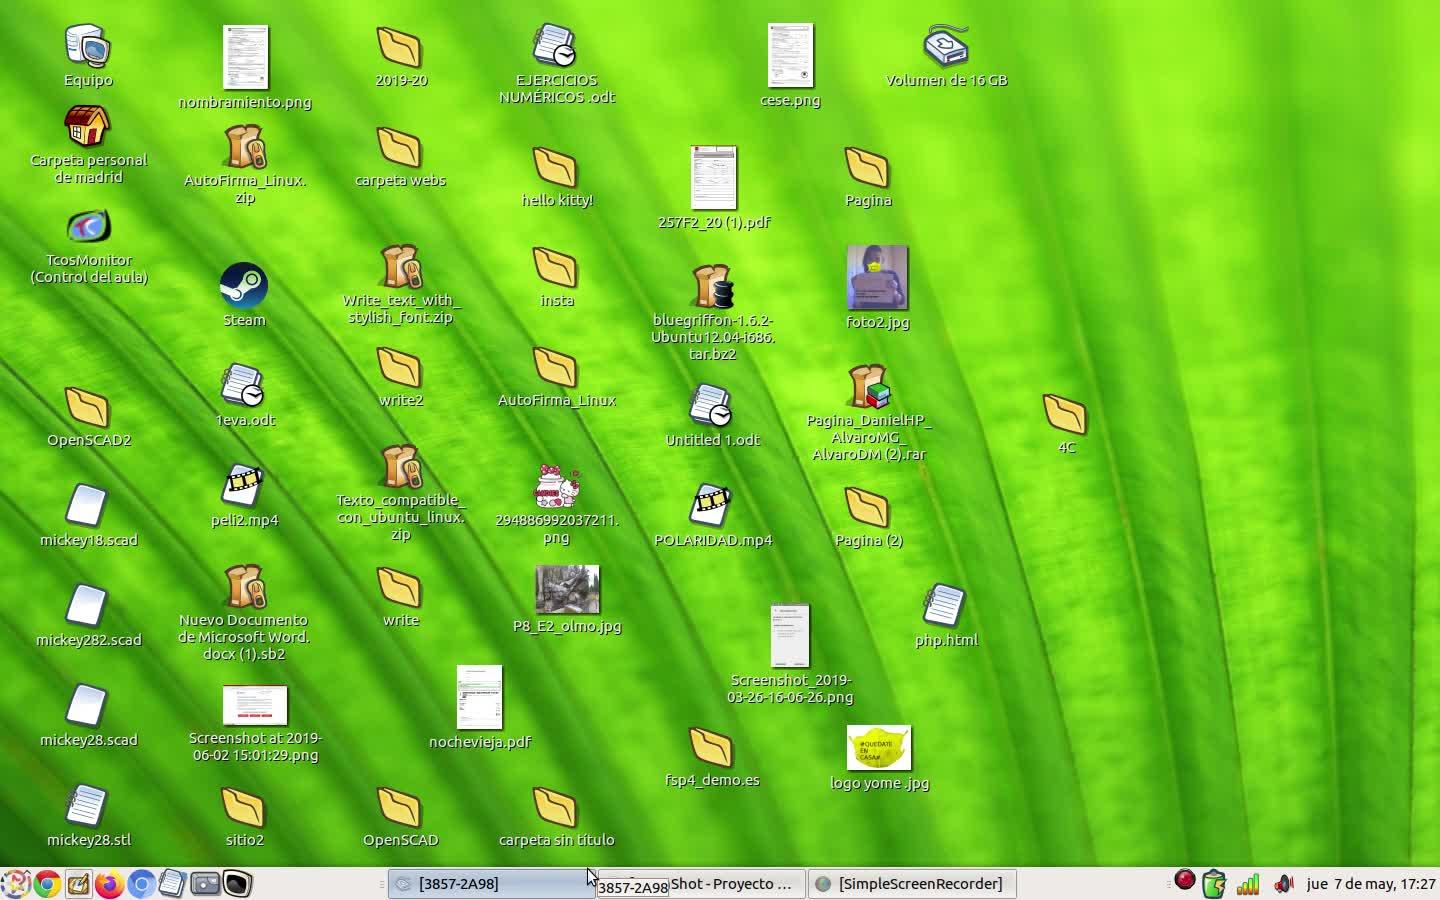
Task: Open the volume speaker indicator
Action: point(1284,884)
